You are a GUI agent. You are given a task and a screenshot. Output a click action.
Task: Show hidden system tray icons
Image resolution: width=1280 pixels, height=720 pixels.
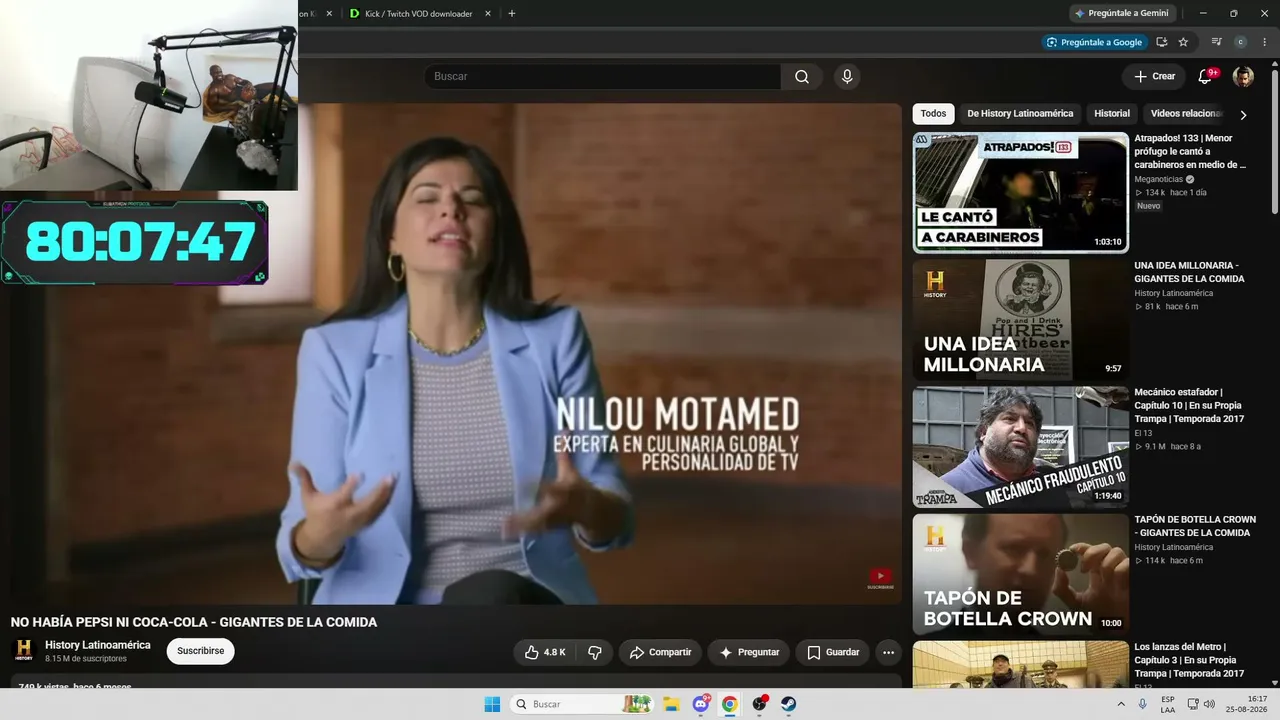tap(1121, 704)
